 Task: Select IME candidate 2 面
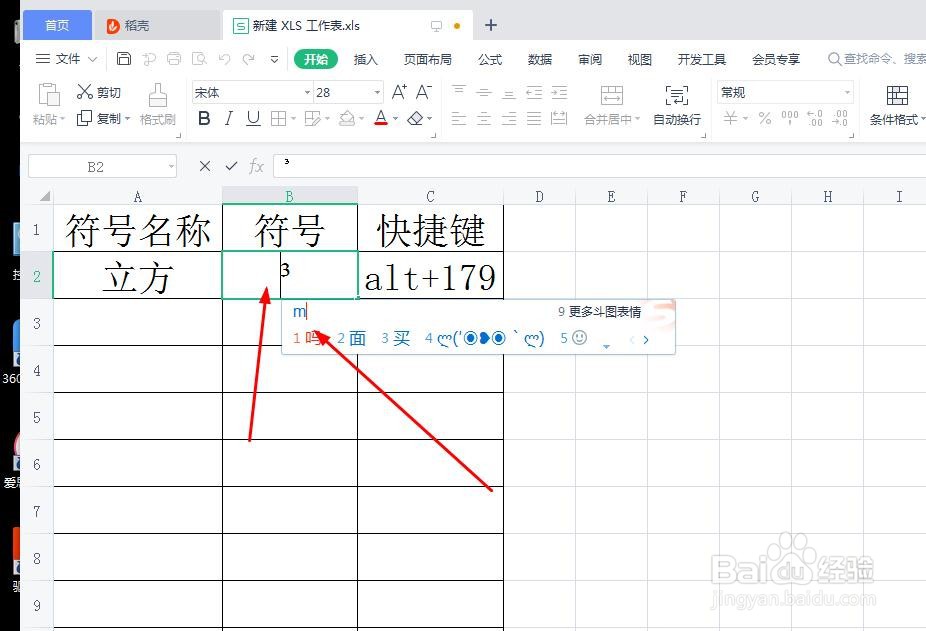click(352, 339)
